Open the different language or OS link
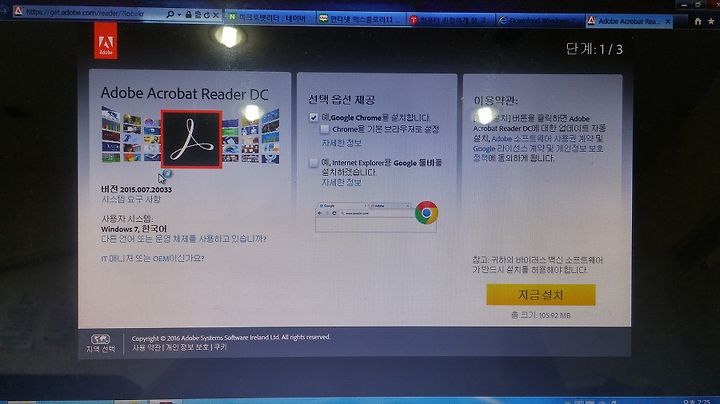This screenshot has height=404, width=720. (184, 239)
